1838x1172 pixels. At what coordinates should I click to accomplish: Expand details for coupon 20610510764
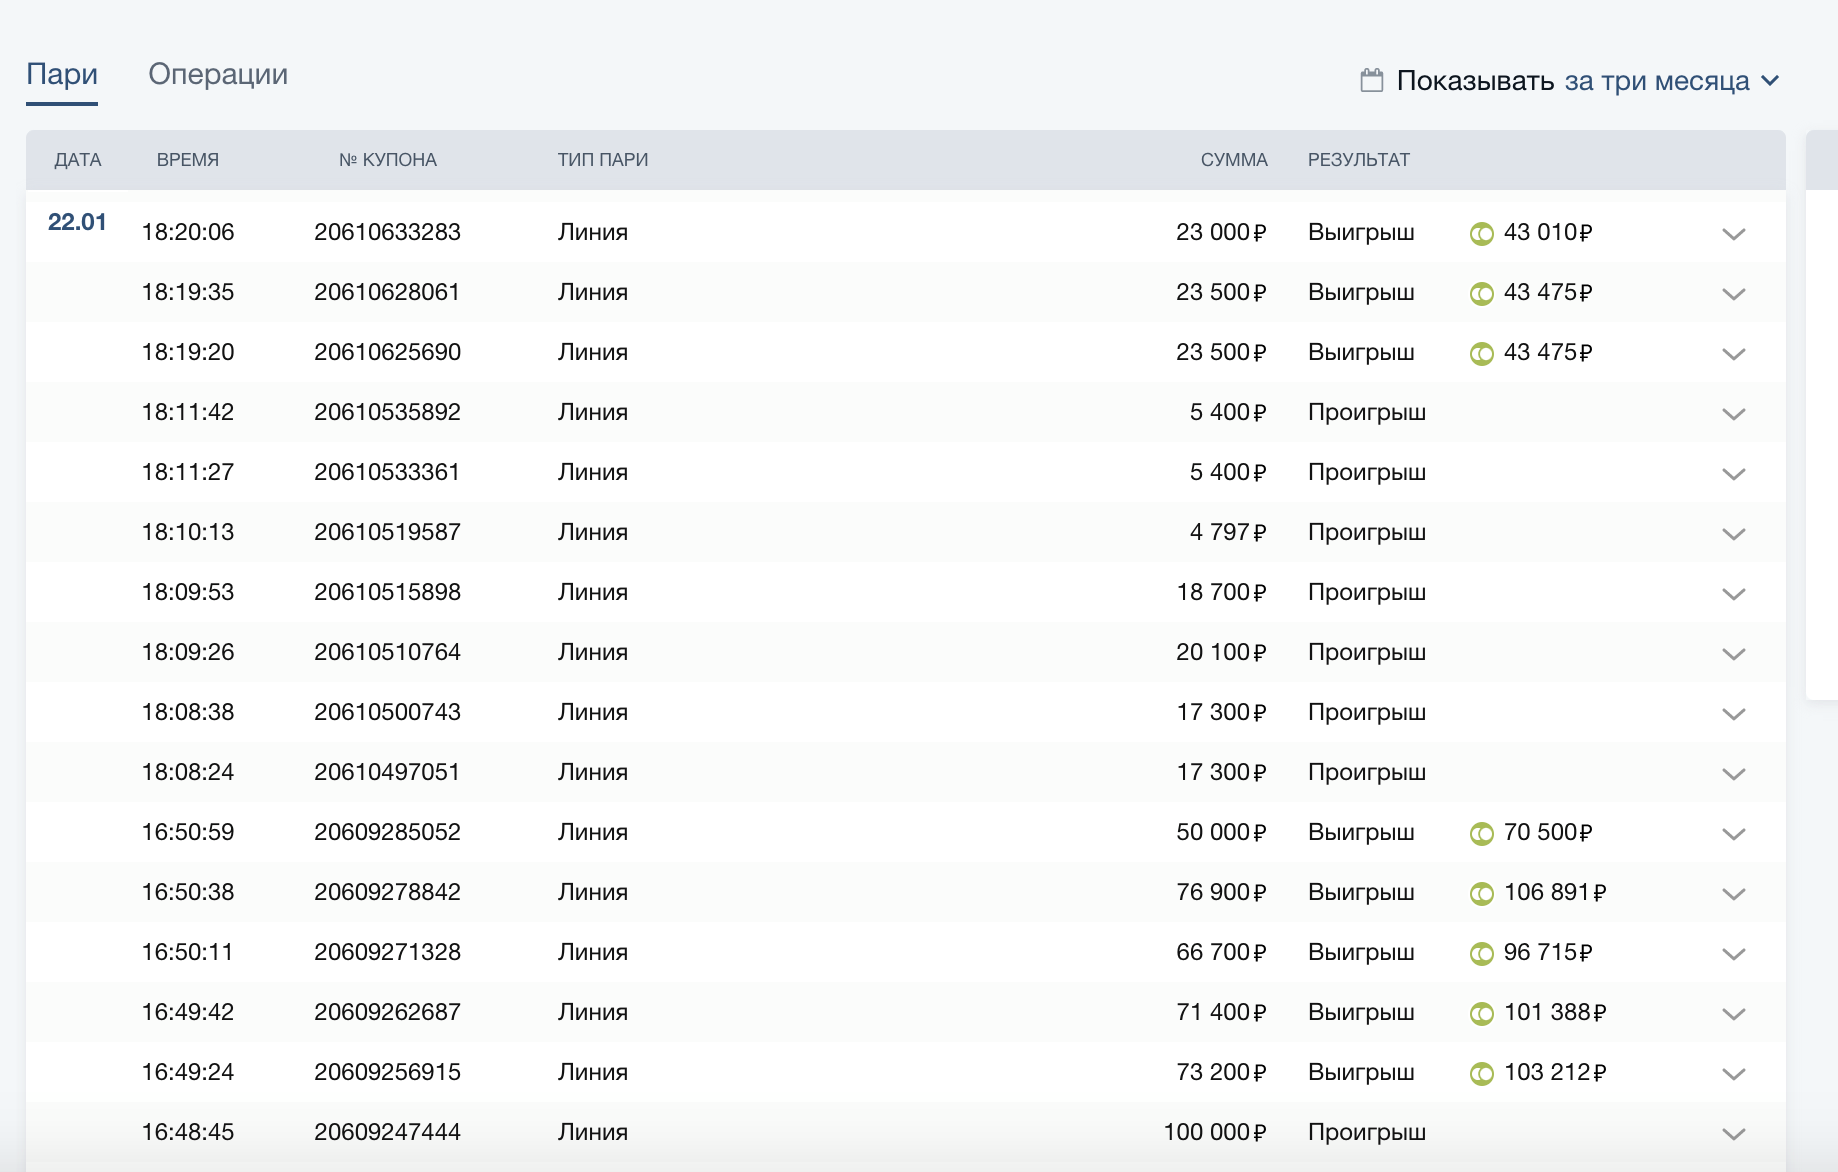point(1733,654)
